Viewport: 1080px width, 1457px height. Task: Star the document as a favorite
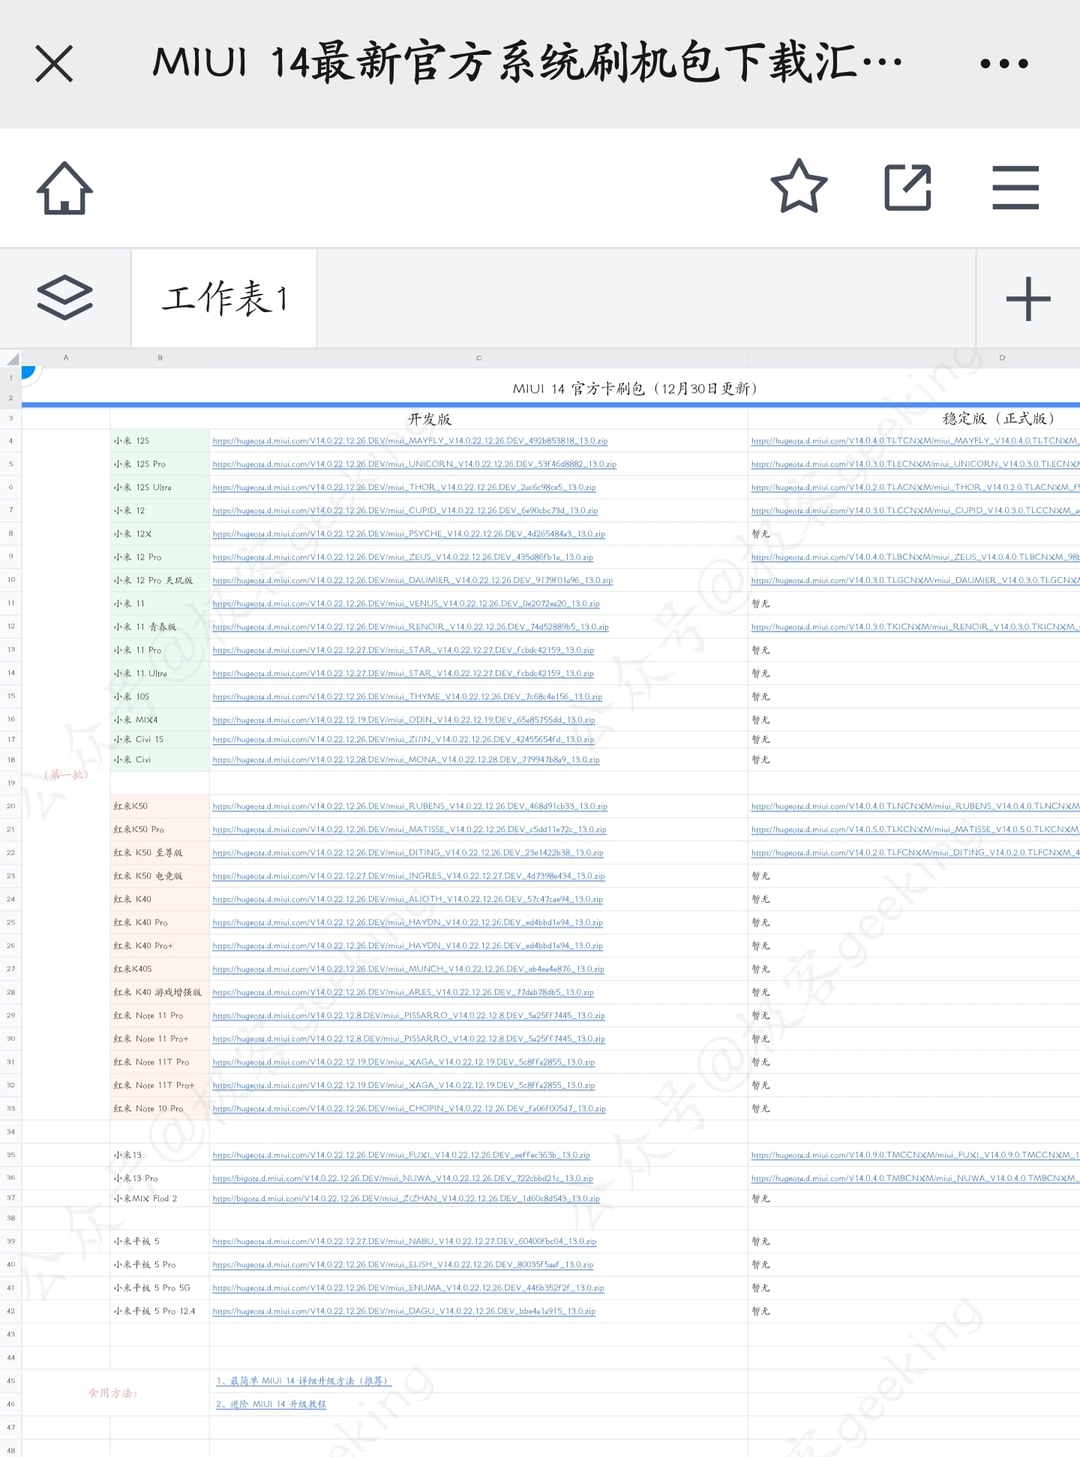tap(798, 187)
